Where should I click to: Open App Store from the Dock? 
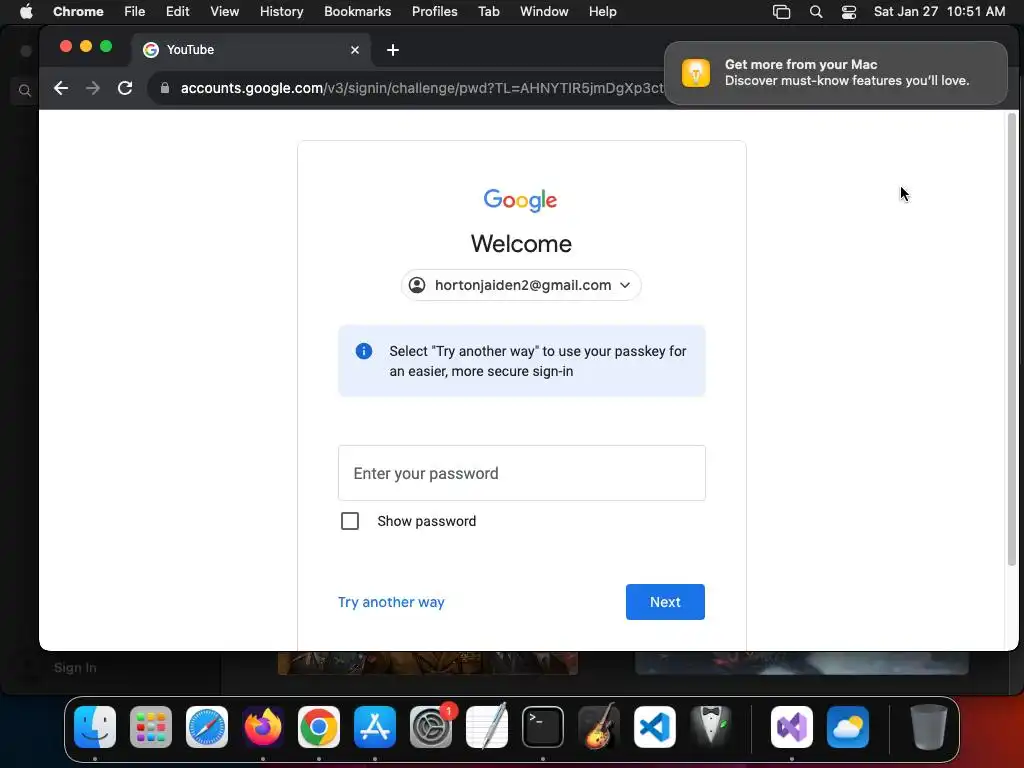375,727
